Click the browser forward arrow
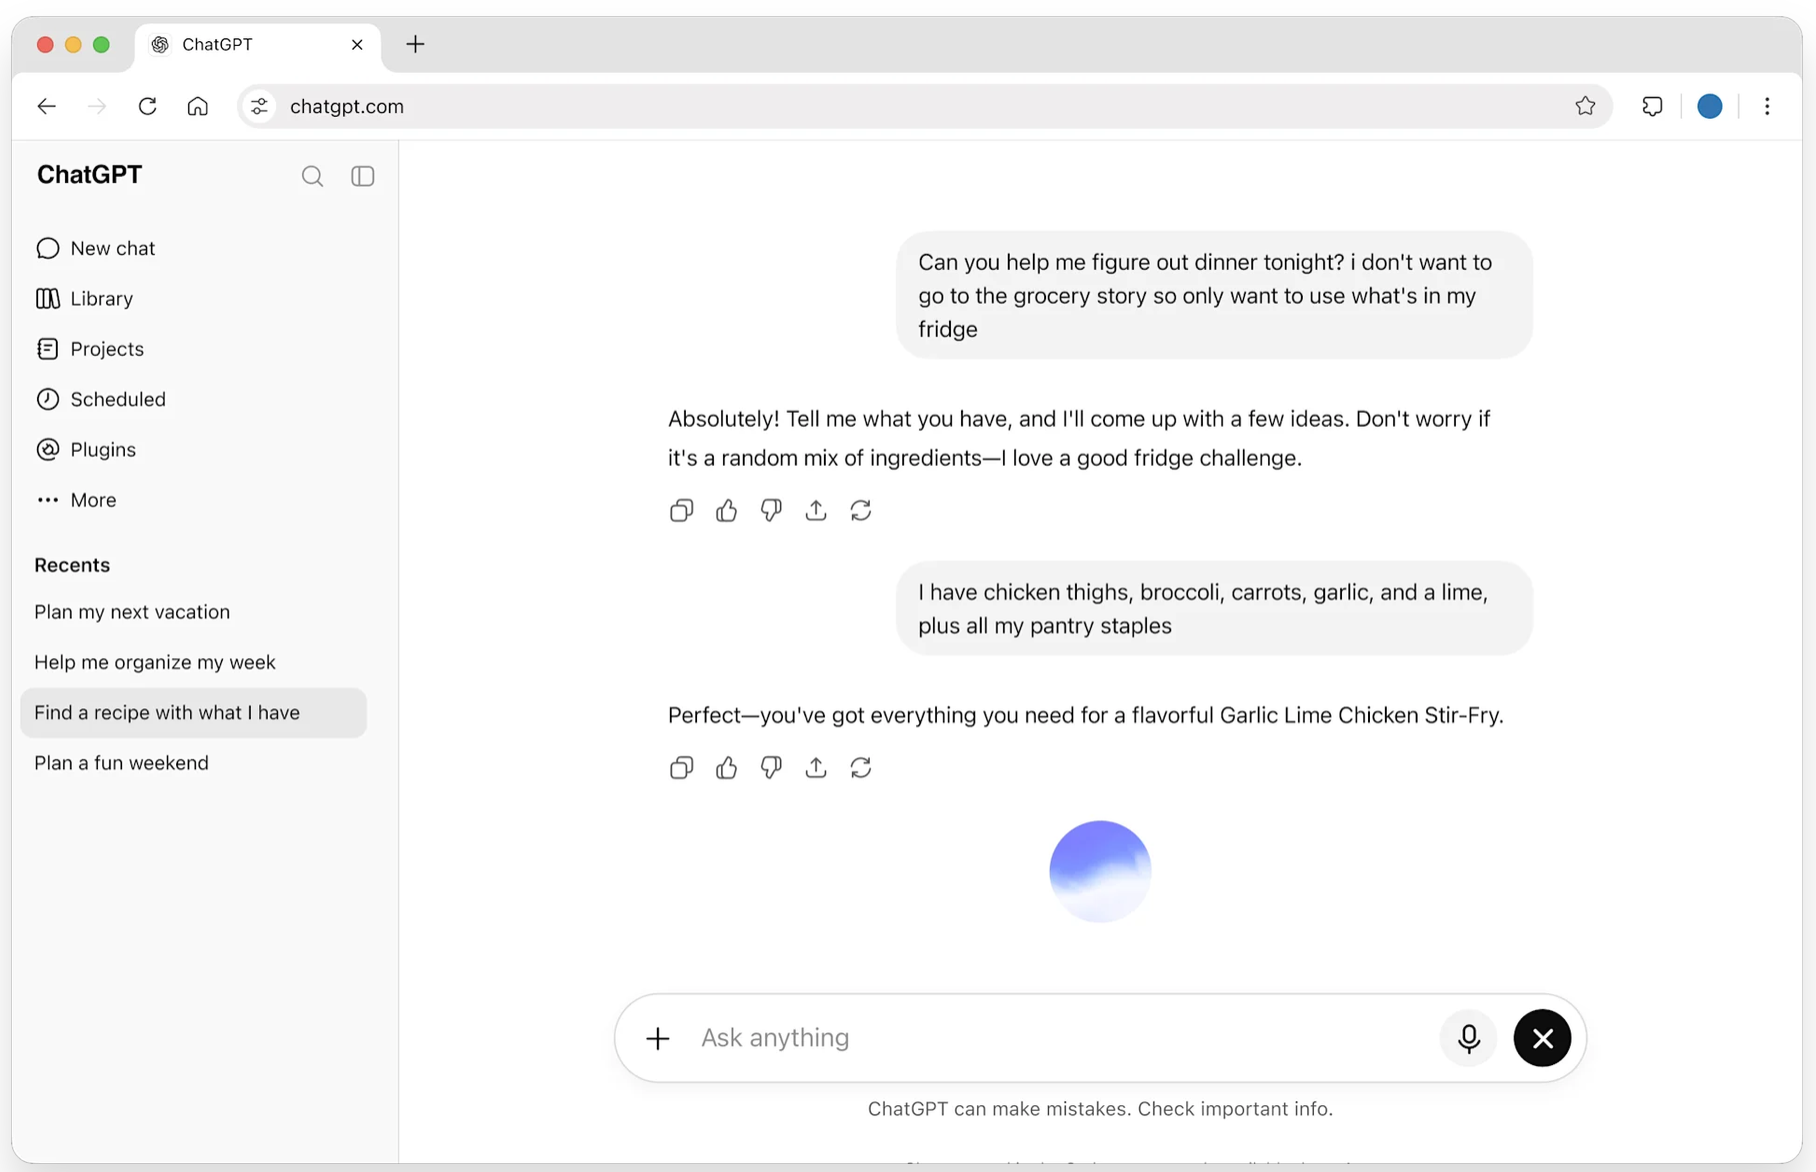 pyautogui.click(x=97, y=106)
